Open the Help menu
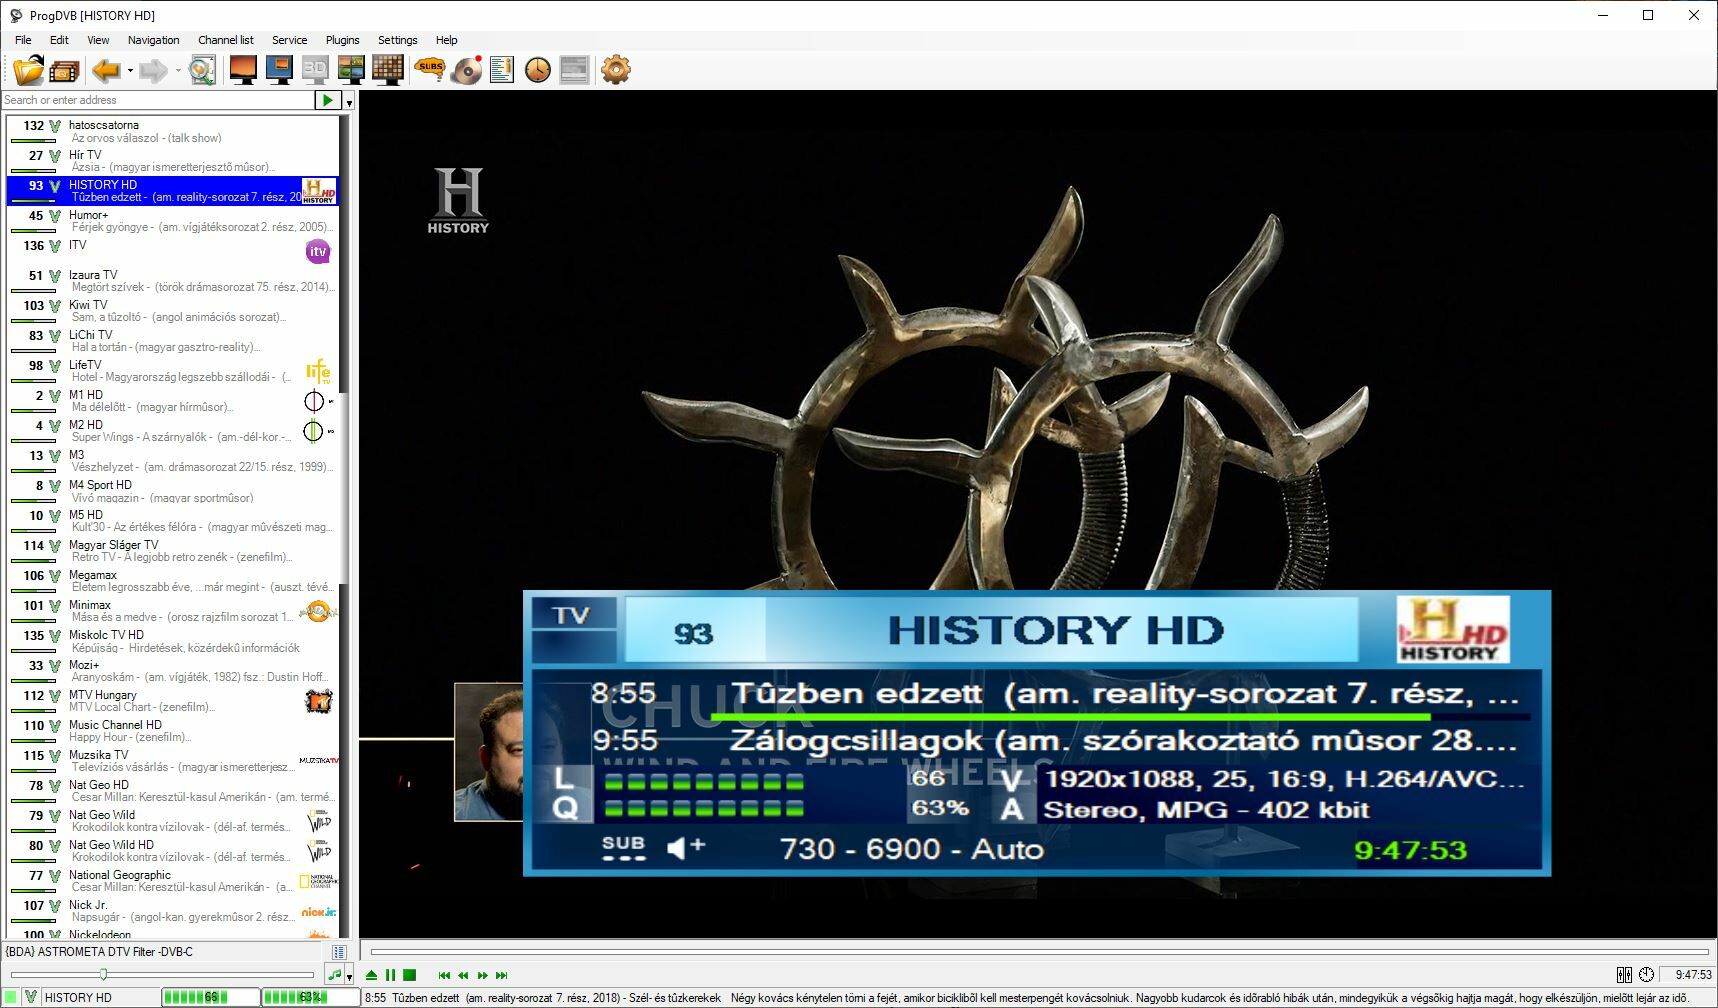This screenshot has width=1718, height=1008. (x=447, y=40)
